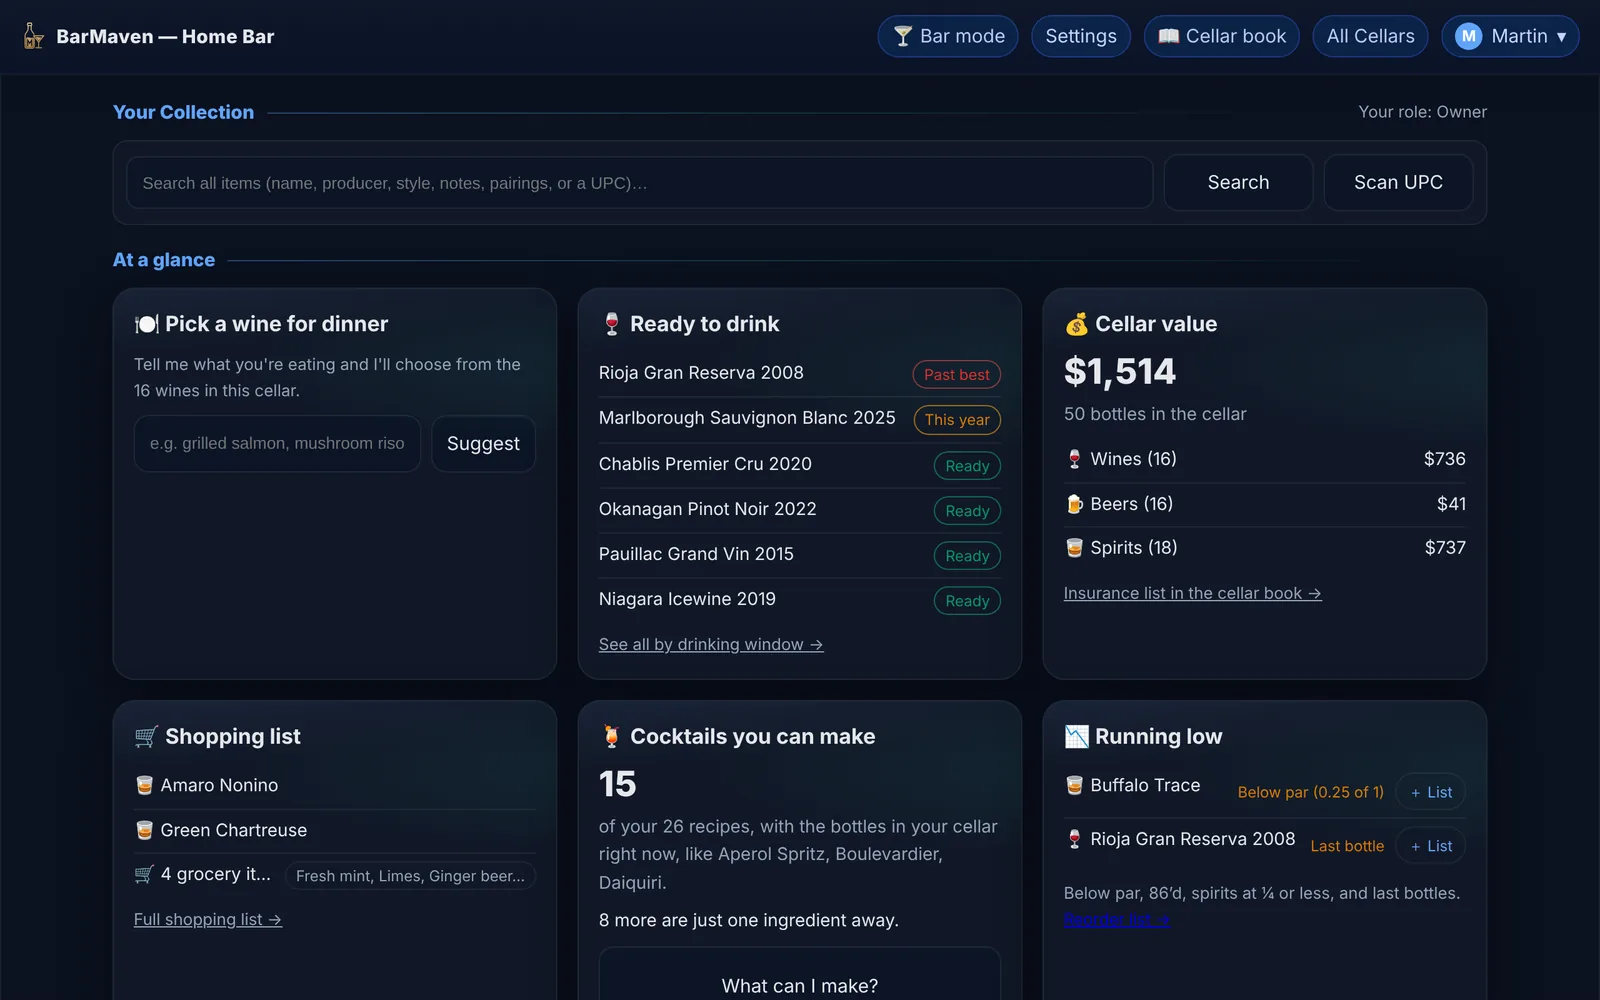Click the wine glass icon beside Rioja in Running low
This screenshot has width=1600, height=1000.
[x=1074, y=839]
